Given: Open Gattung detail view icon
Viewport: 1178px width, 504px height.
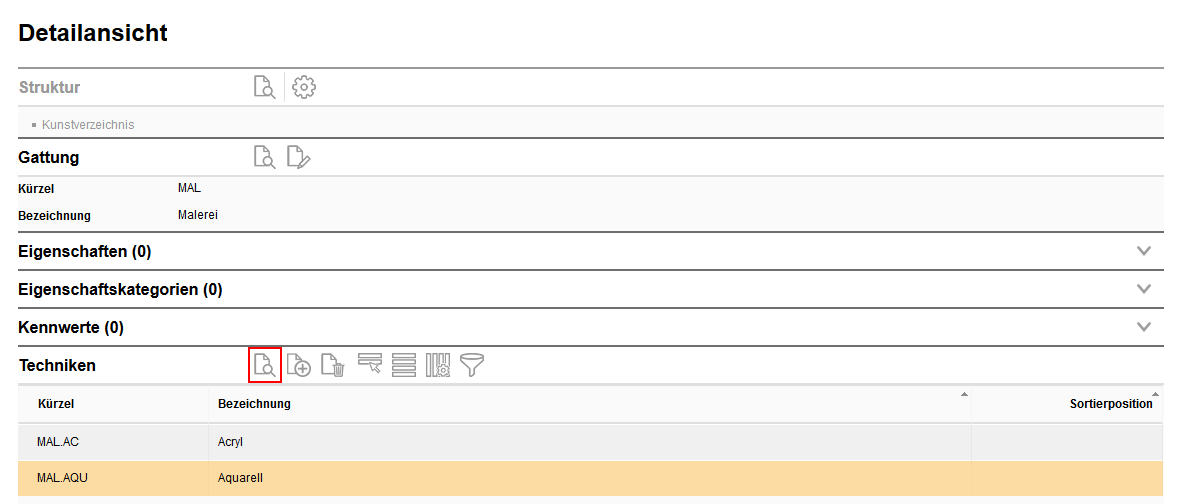Looking at the screenshot, I should (x=264, y=157).
